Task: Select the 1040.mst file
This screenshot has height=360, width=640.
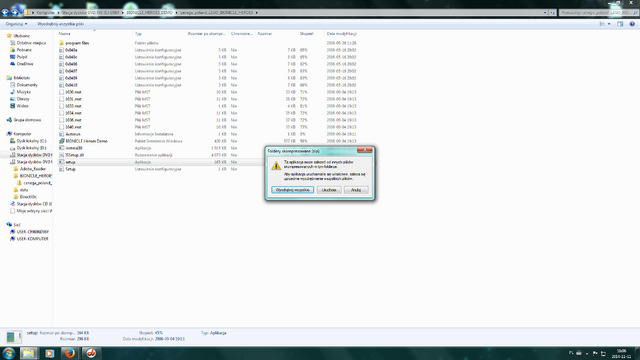Action: [73, 127]
